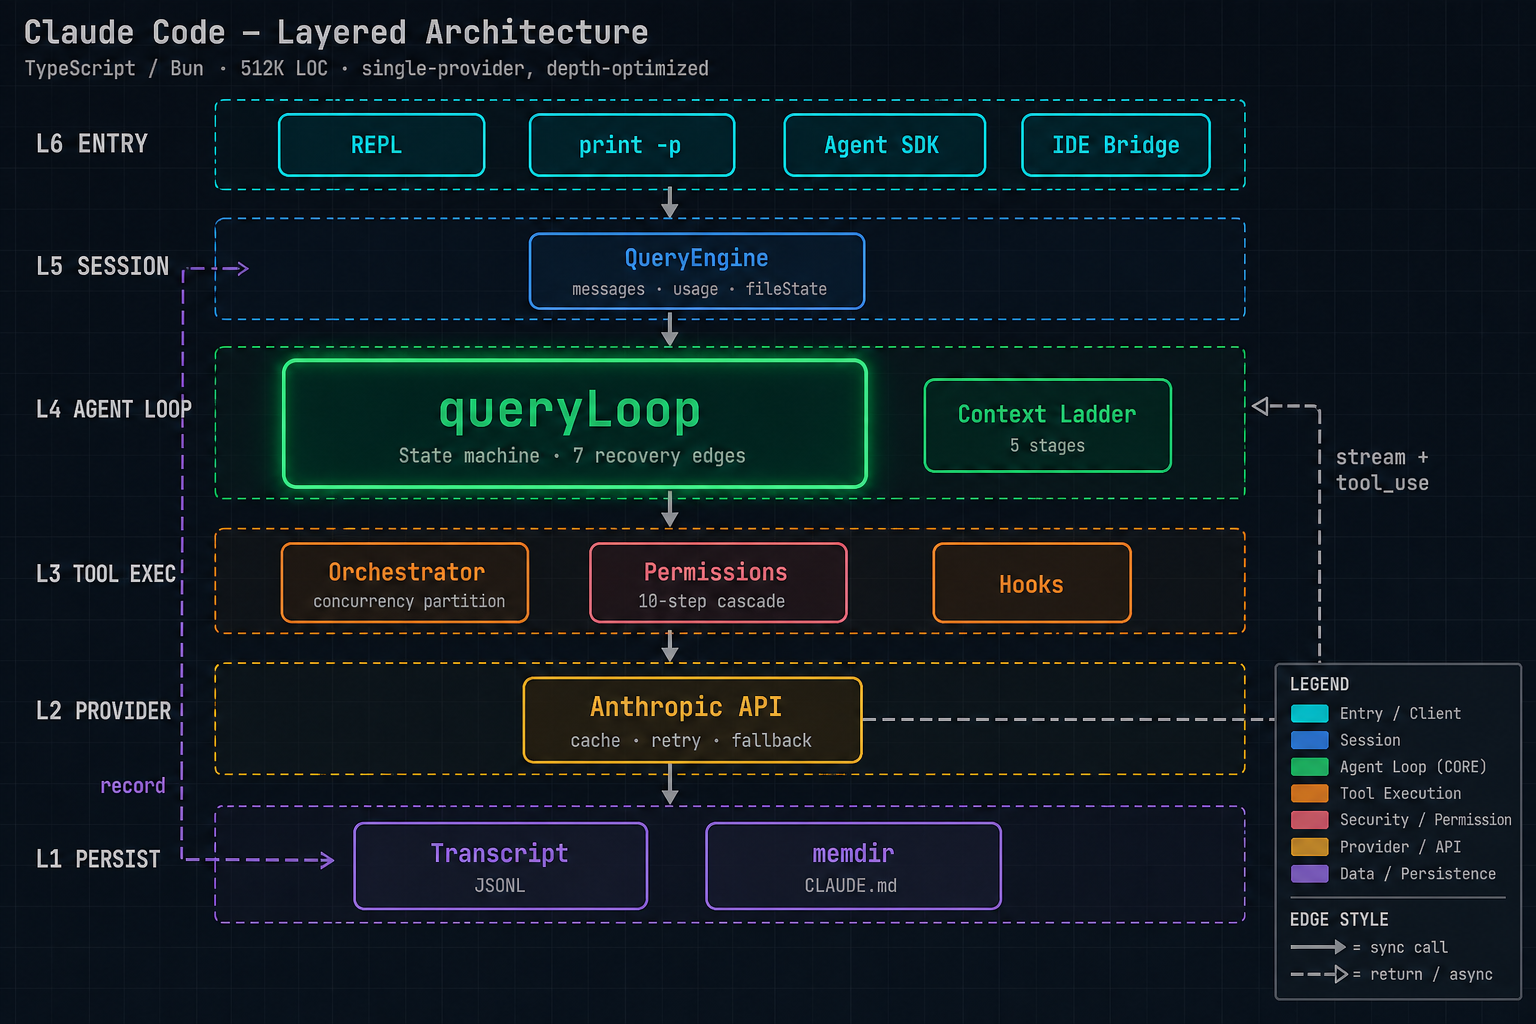Click the "LEGEND" heading

[x=1319, y=684]
